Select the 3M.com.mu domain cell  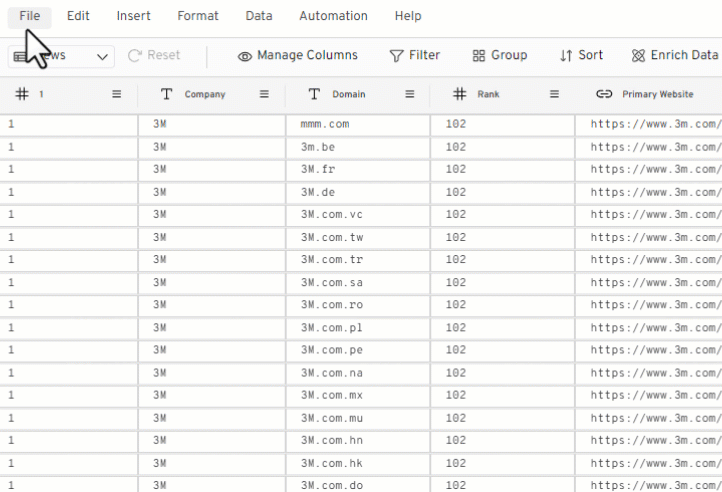[x=358, y=418]
